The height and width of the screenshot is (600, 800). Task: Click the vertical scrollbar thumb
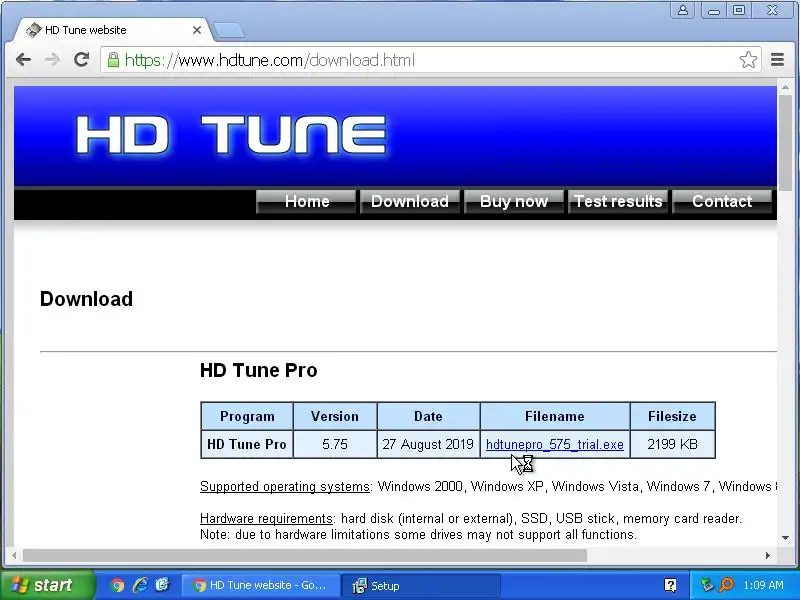tap(785, 141)
